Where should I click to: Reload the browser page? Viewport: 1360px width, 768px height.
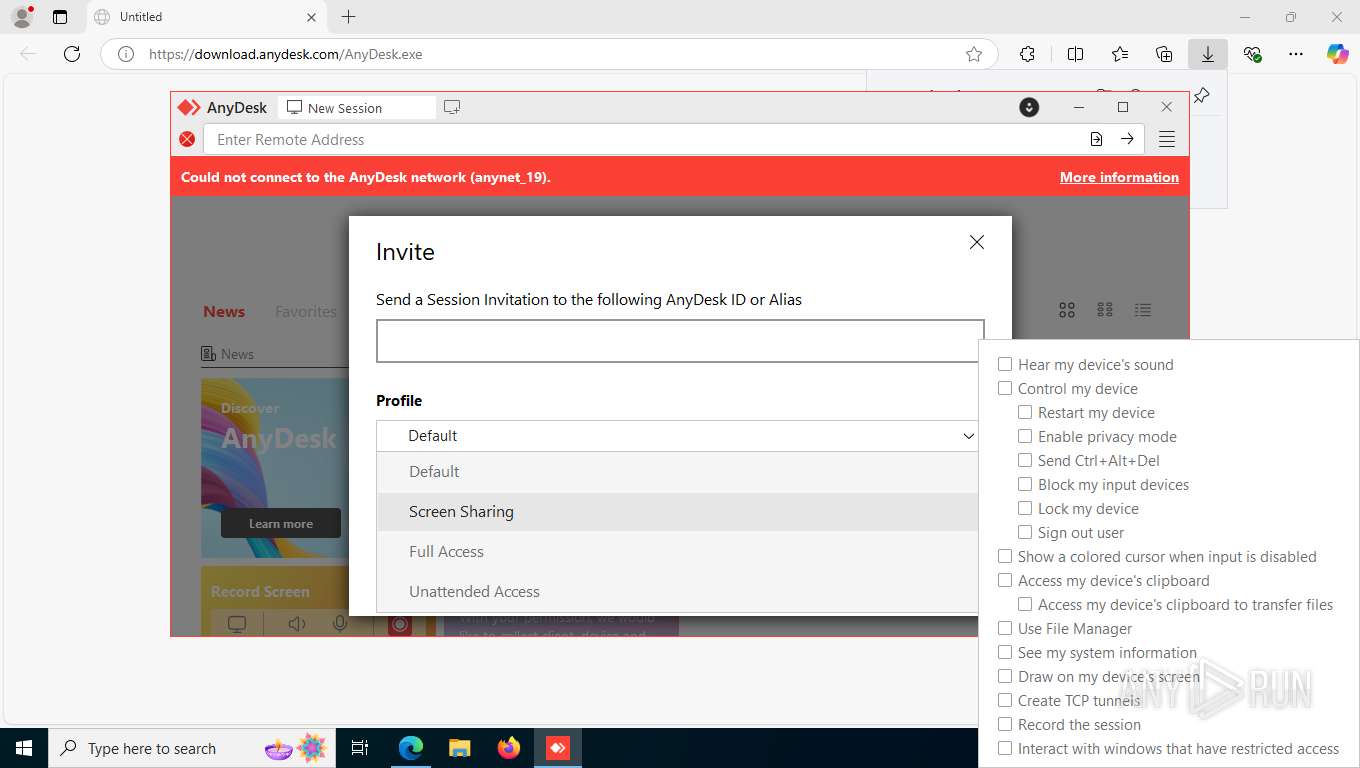[72, 54]
